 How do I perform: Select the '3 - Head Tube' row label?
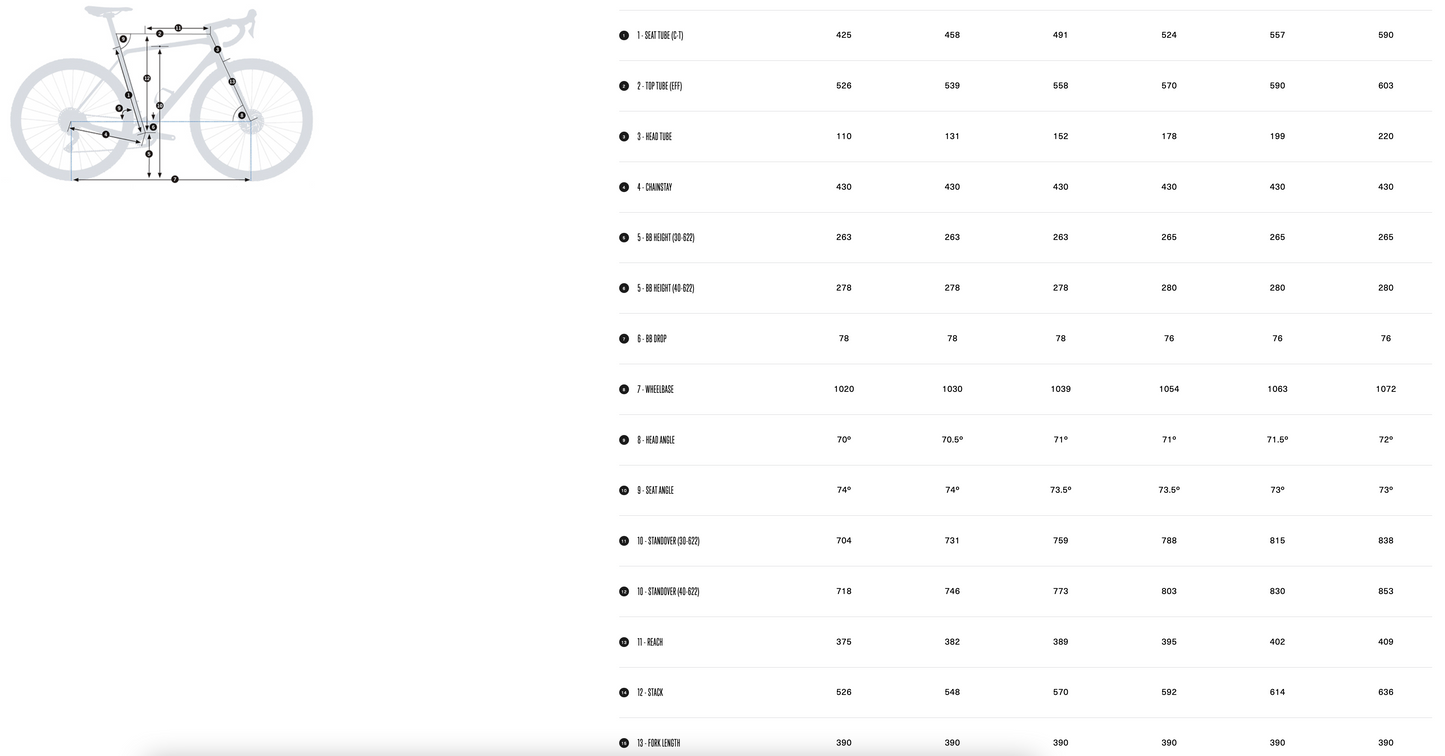coord(654,136)
